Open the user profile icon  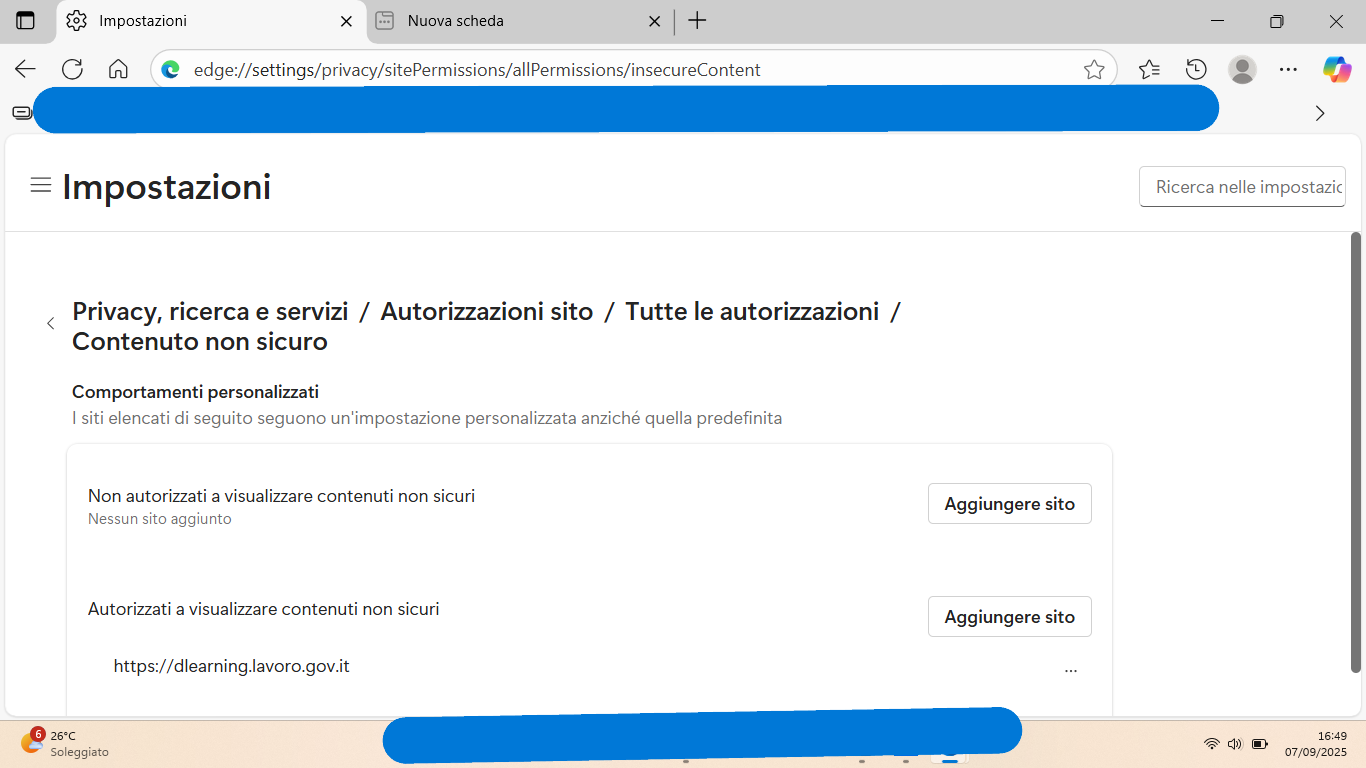tap(1242, 69)
